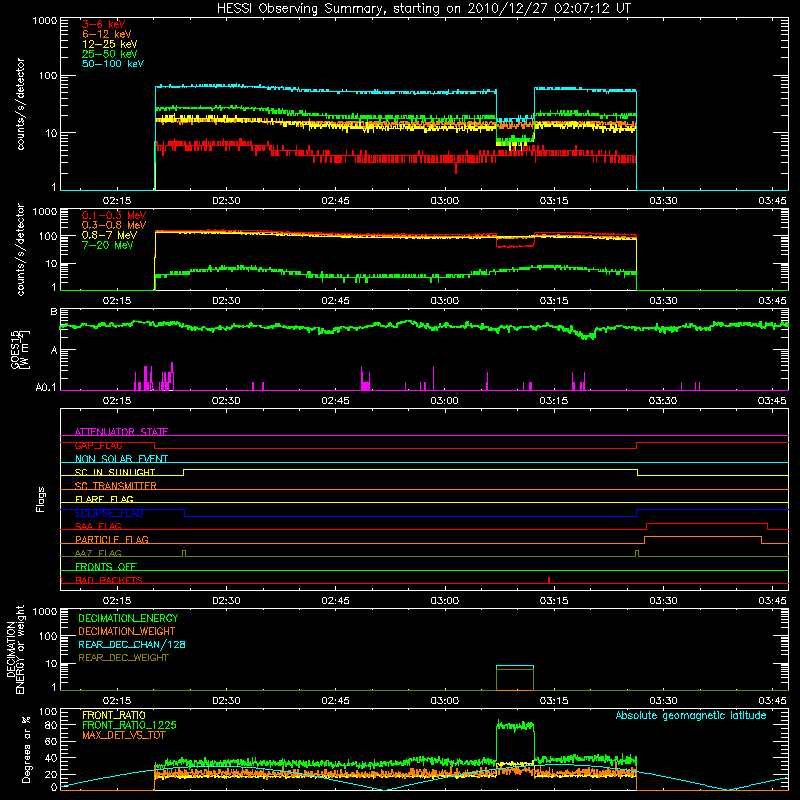Select the ECLIPSE_FLAG label
The height and width of the screenshot is (800, 800).
[109, 513]
